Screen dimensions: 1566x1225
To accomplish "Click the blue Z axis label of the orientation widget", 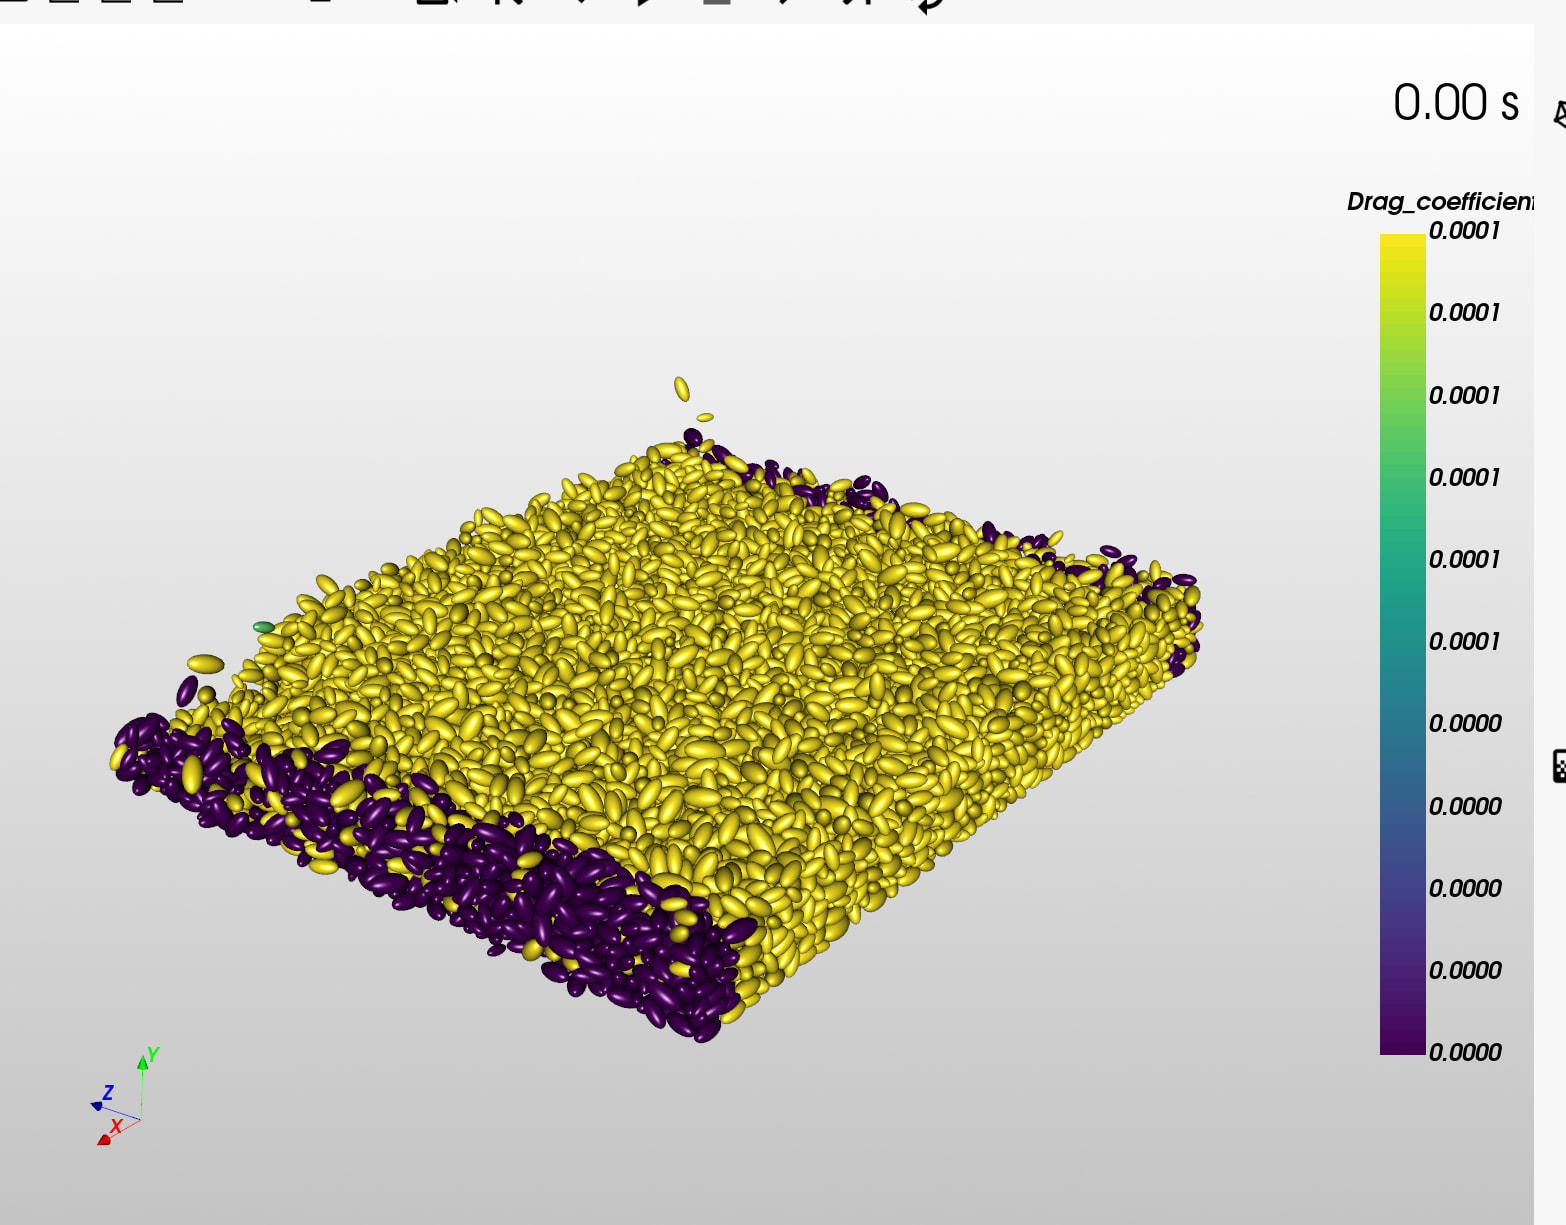I will click(108, 1092).
